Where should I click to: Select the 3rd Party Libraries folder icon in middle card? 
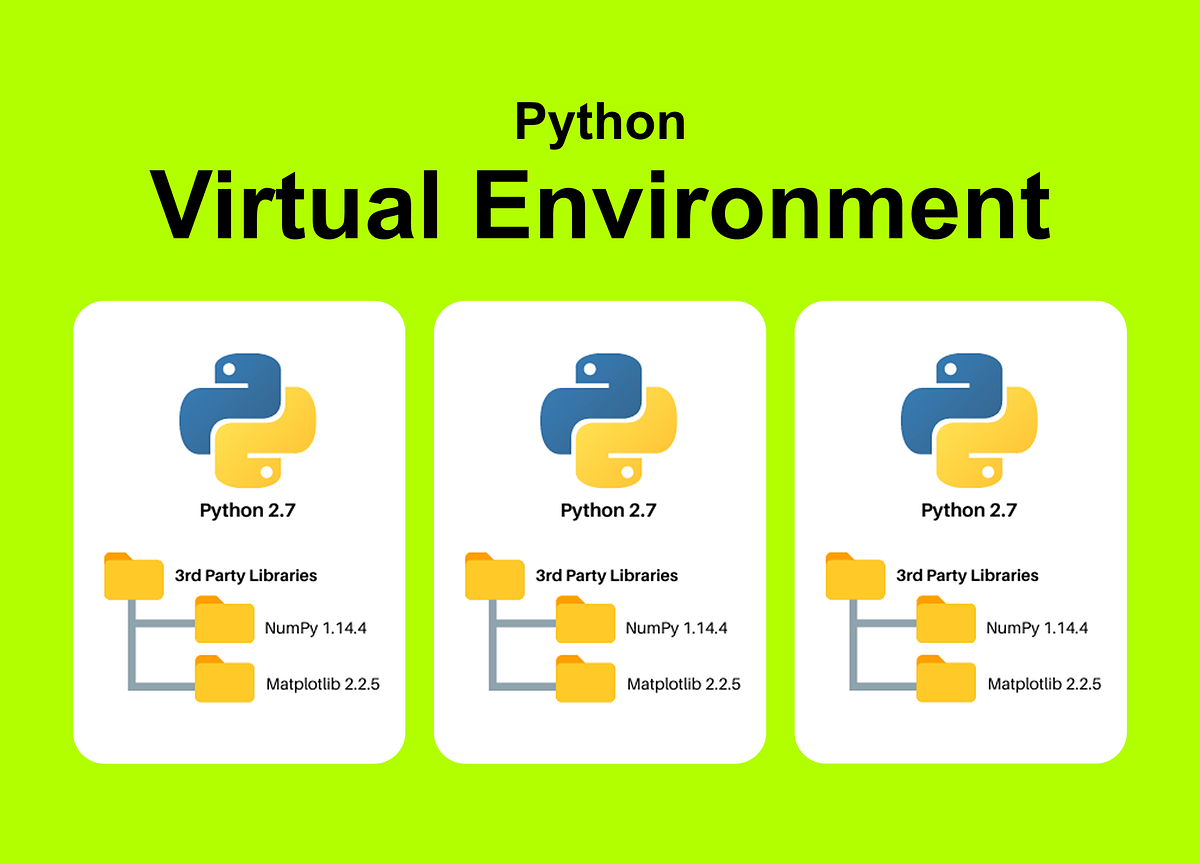click(495, 576)
